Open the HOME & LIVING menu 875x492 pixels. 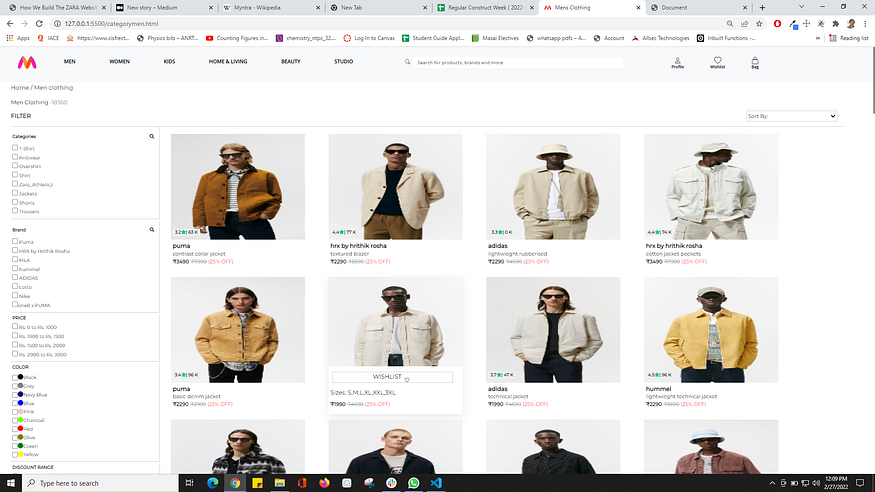228,61
